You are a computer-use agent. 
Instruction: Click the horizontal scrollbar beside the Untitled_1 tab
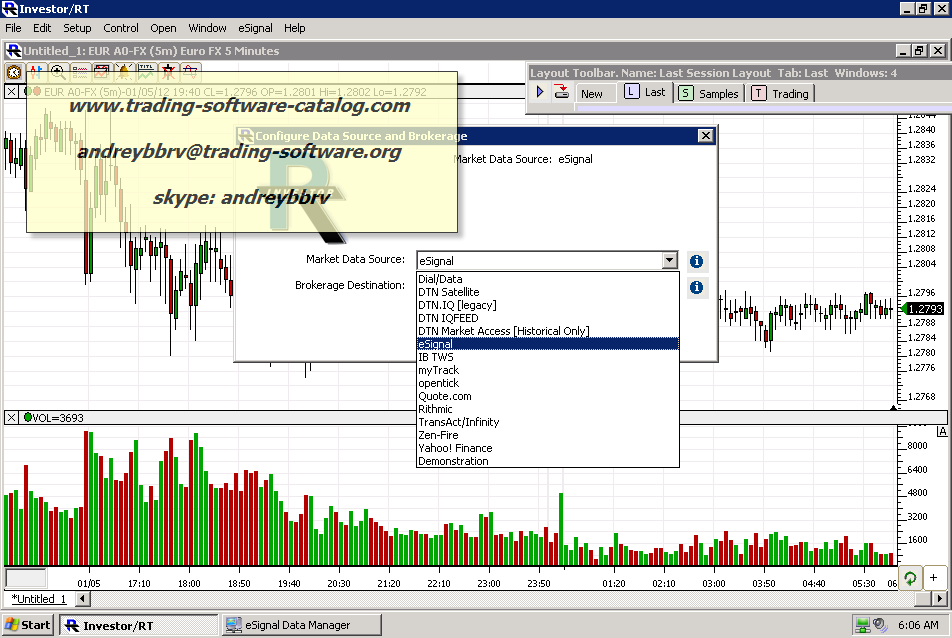click(x=500, y=598)
